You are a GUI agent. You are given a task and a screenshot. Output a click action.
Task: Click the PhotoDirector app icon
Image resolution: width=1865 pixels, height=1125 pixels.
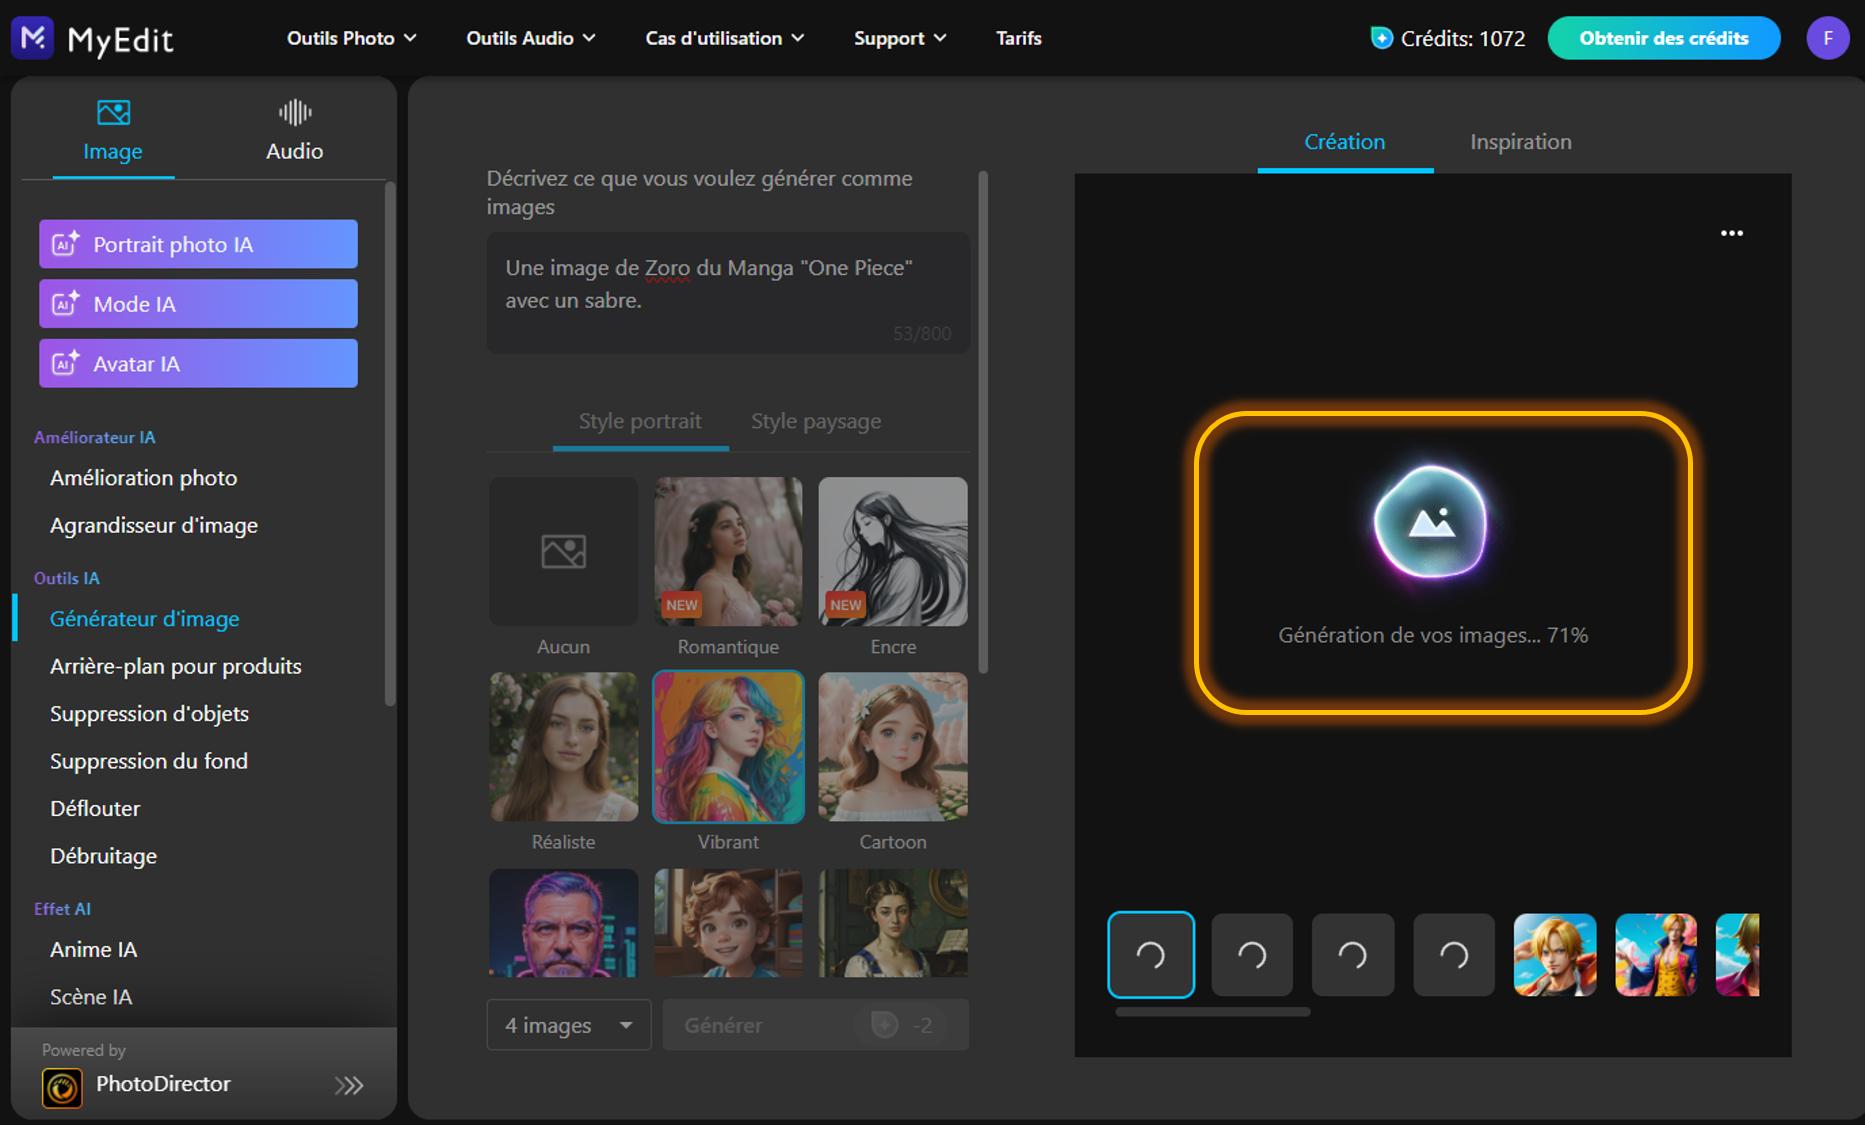coord(62,1087)
